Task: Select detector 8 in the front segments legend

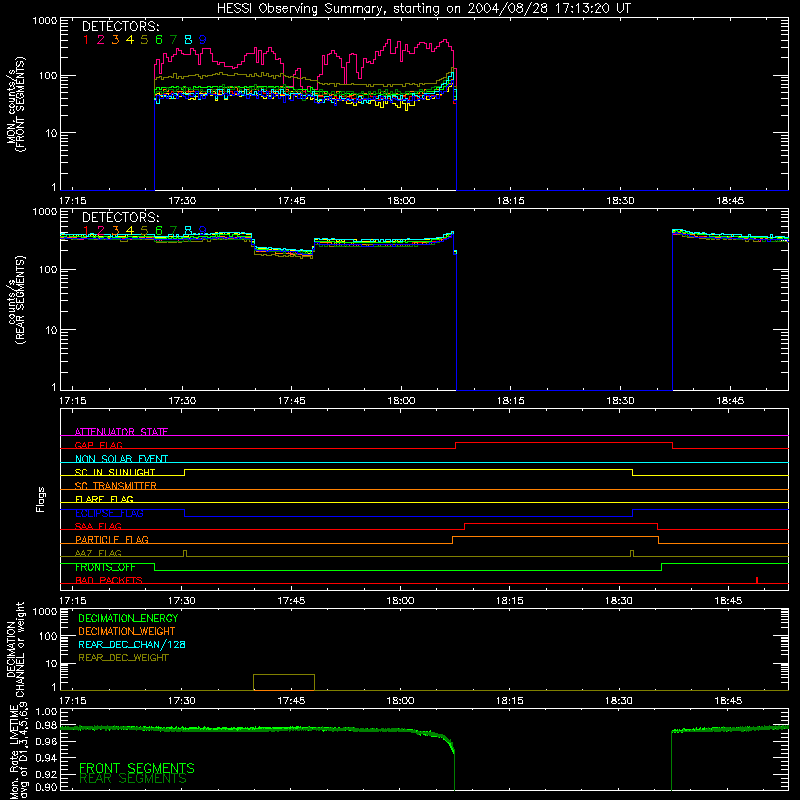Action: [188, 40]
